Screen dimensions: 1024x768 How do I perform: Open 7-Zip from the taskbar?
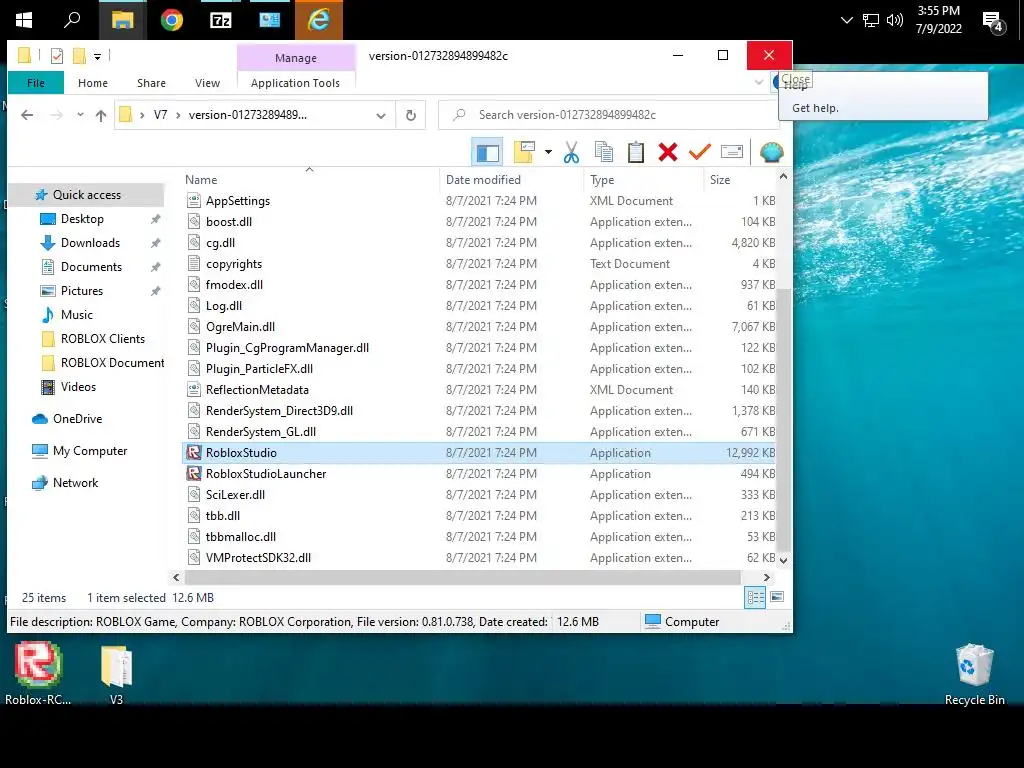click(221, 20)
